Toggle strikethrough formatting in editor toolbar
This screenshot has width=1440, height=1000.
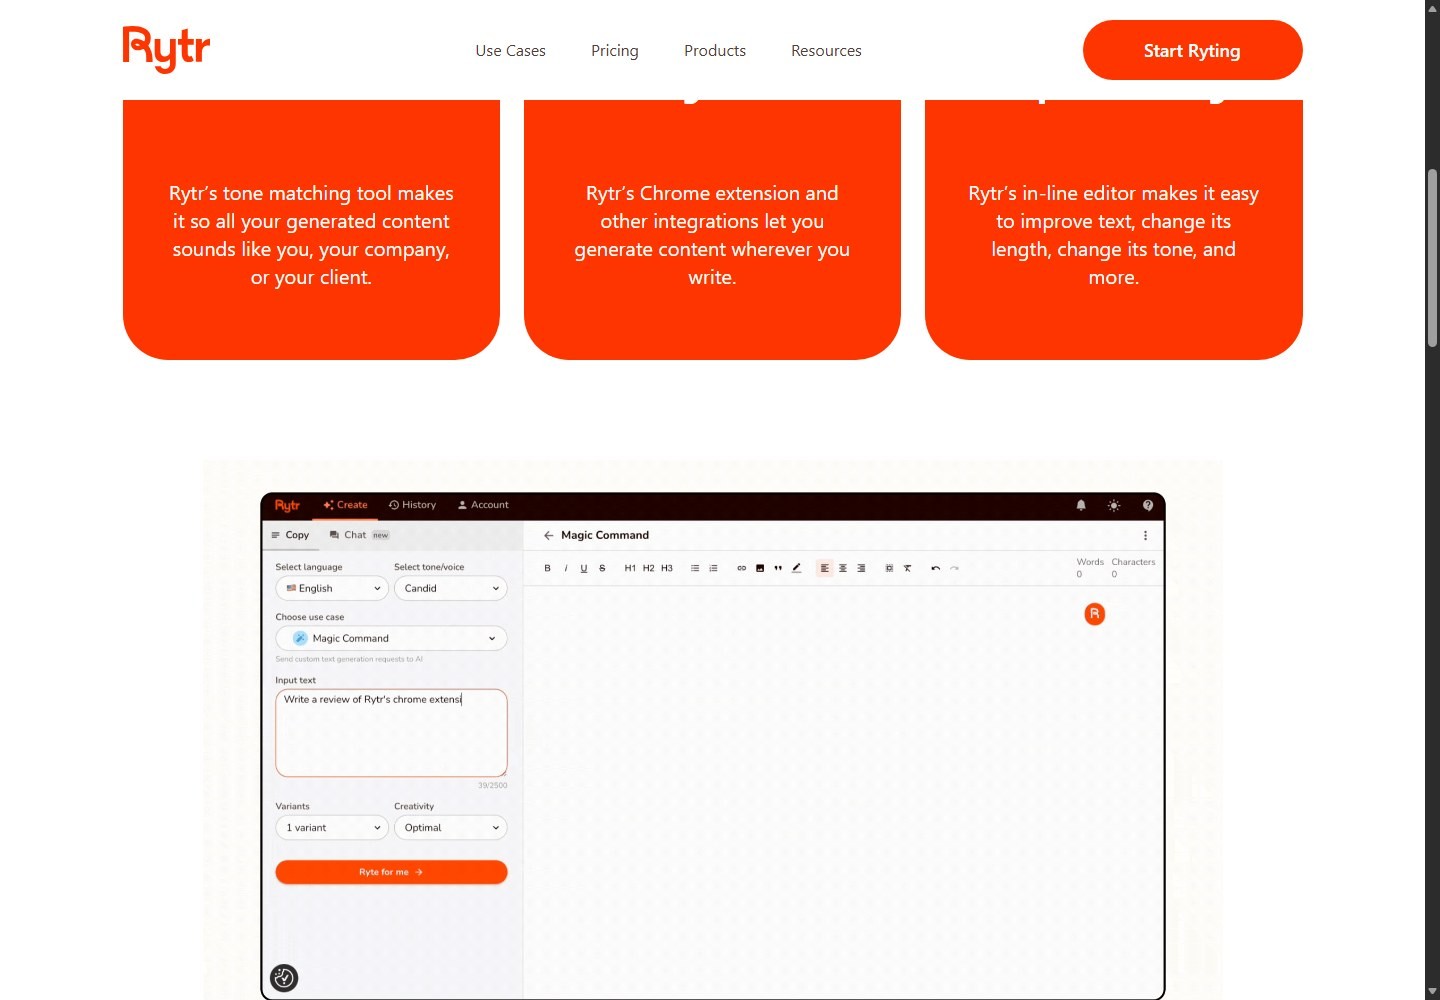[602, 568]
